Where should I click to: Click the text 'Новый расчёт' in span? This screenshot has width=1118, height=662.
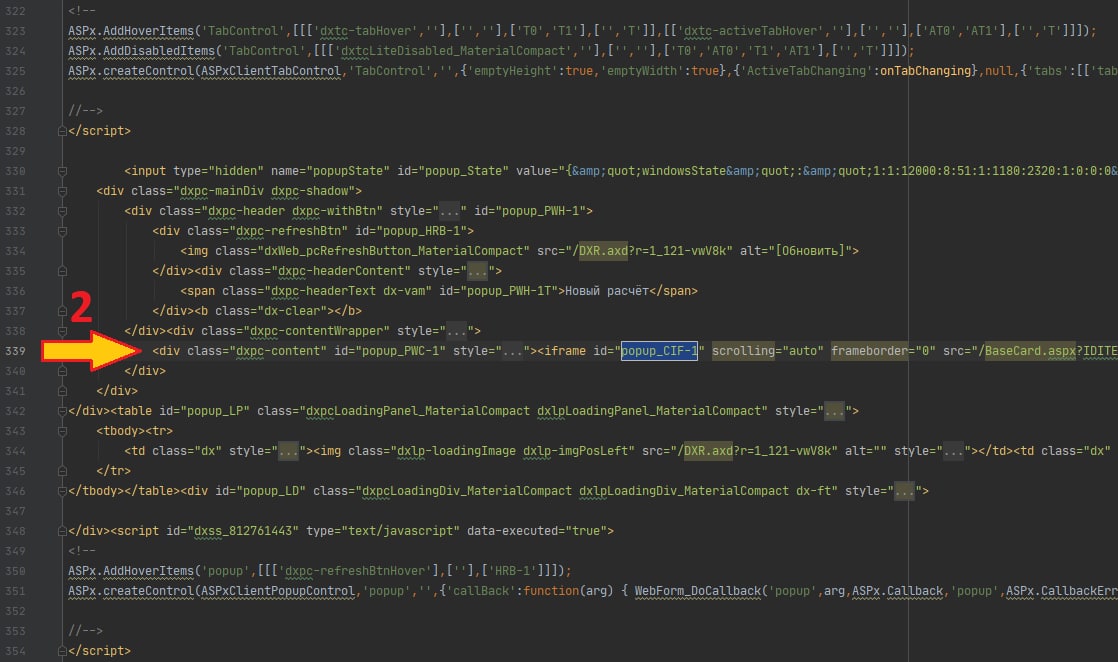coord(607,291)
